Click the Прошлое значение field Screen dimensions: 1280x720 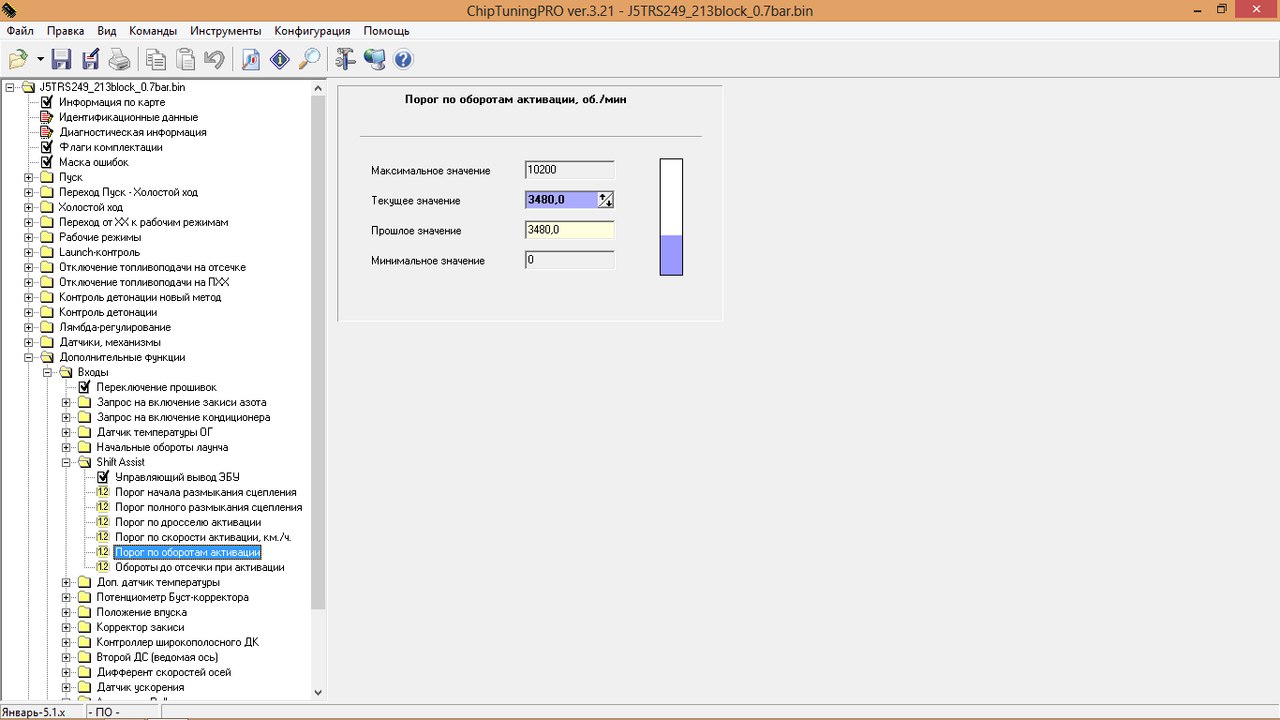pyautogui.click(x=569, y=230)
